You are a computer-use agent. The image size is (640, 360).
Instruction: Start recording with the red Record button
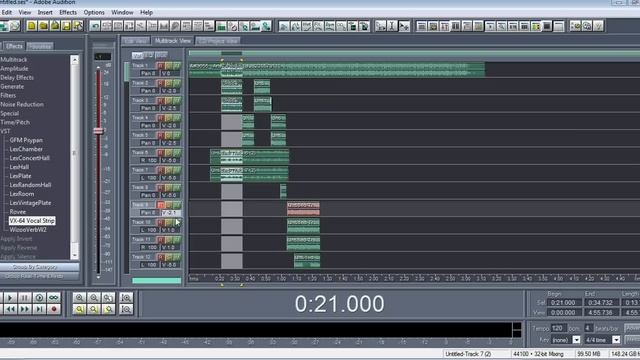click(x=54, y=309)
